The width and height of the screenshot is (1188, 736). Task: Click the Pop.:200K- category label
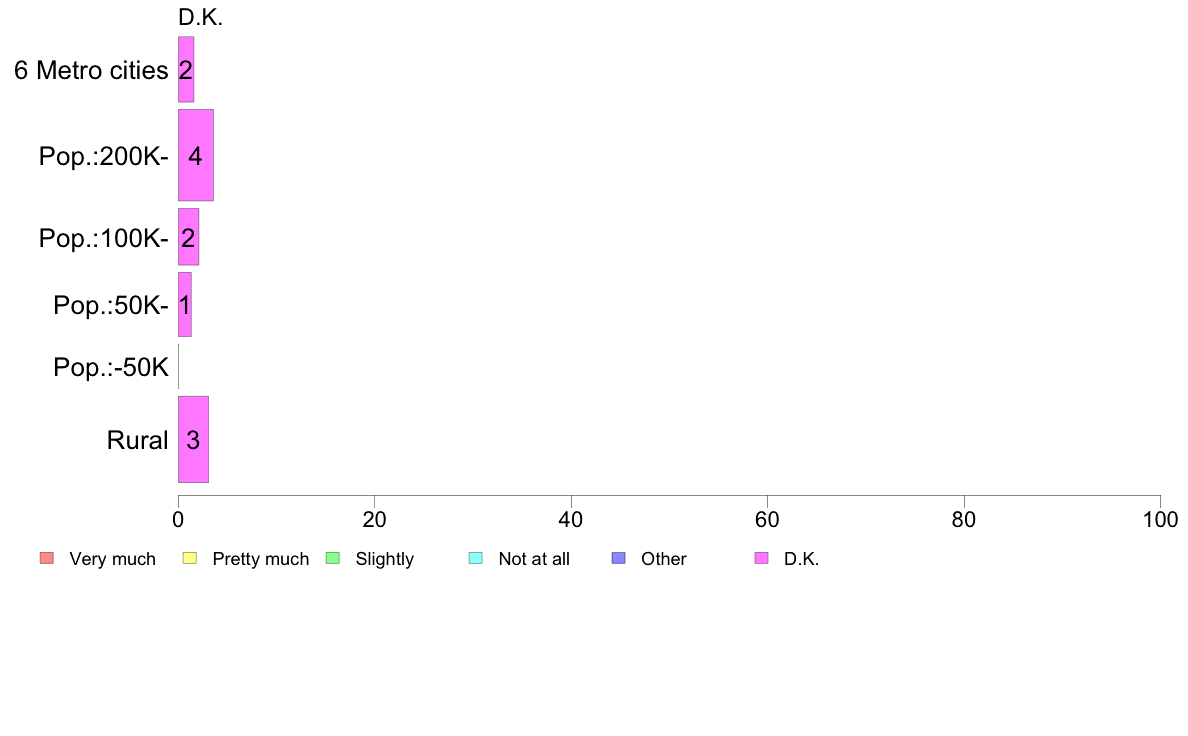click(104, 156)
